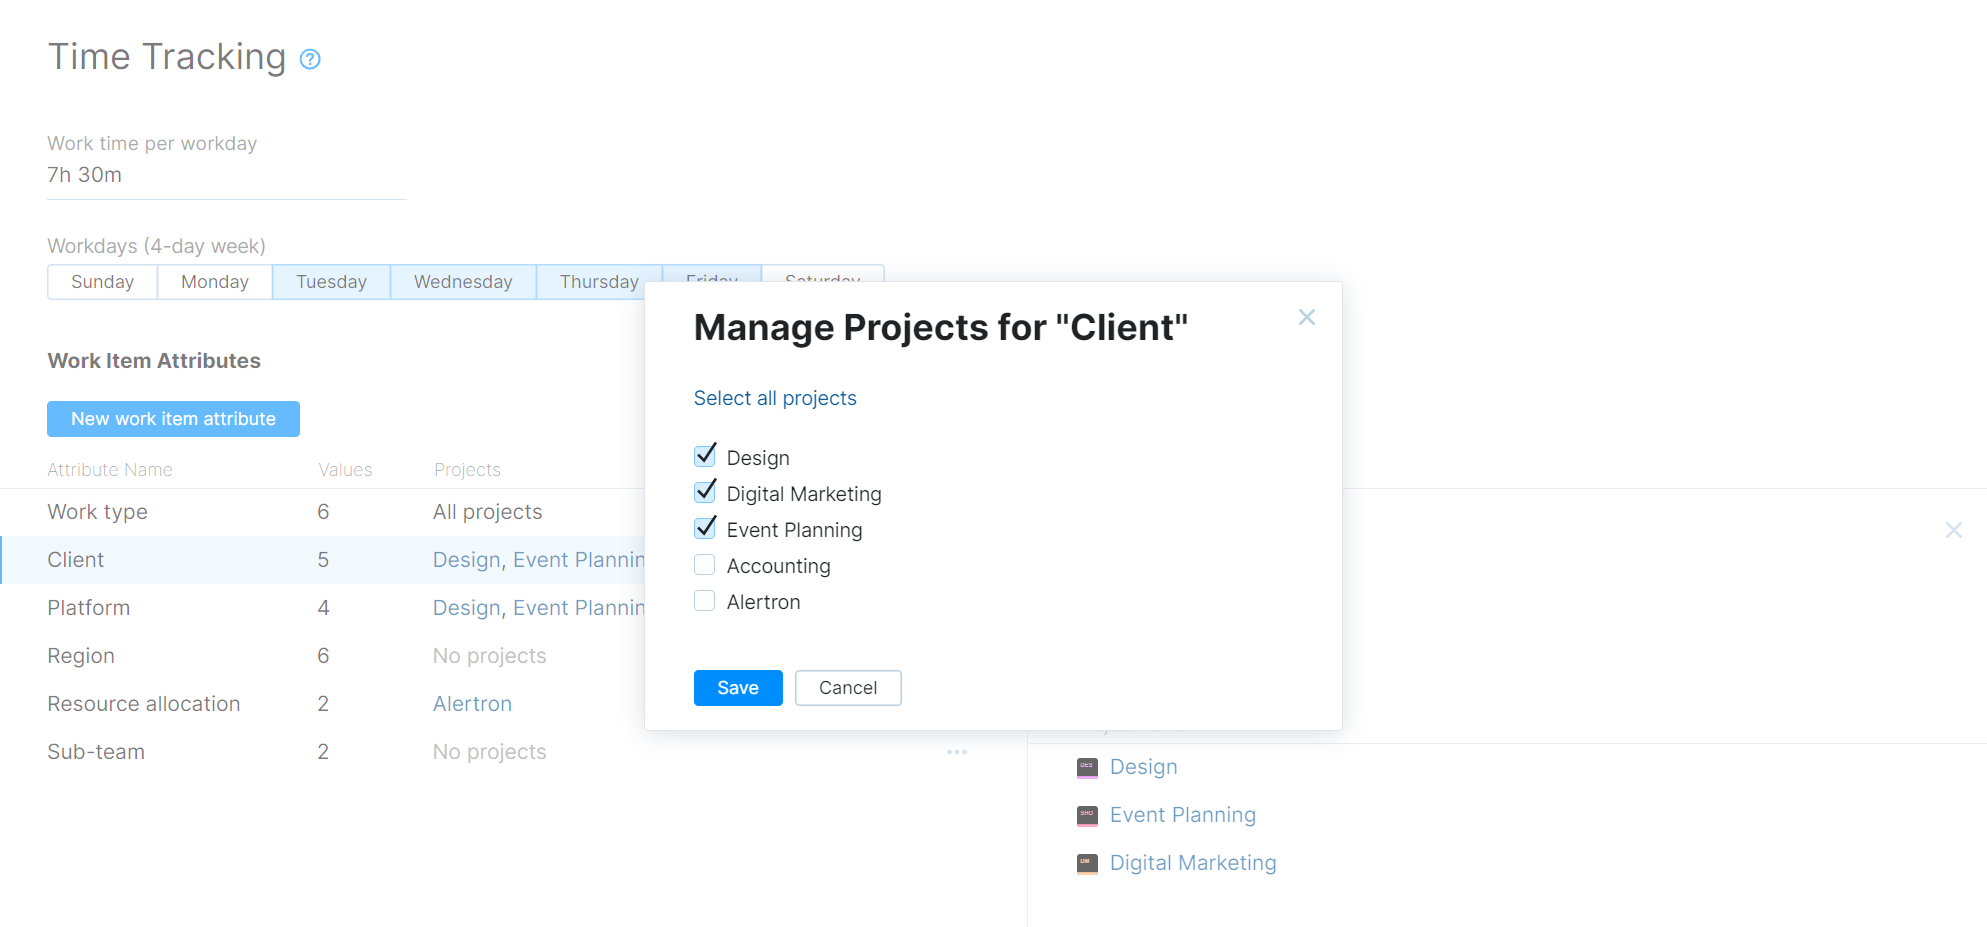Close the Manage Projects dialog
Screen dimensions: 1987x927
coord(1307,317)
